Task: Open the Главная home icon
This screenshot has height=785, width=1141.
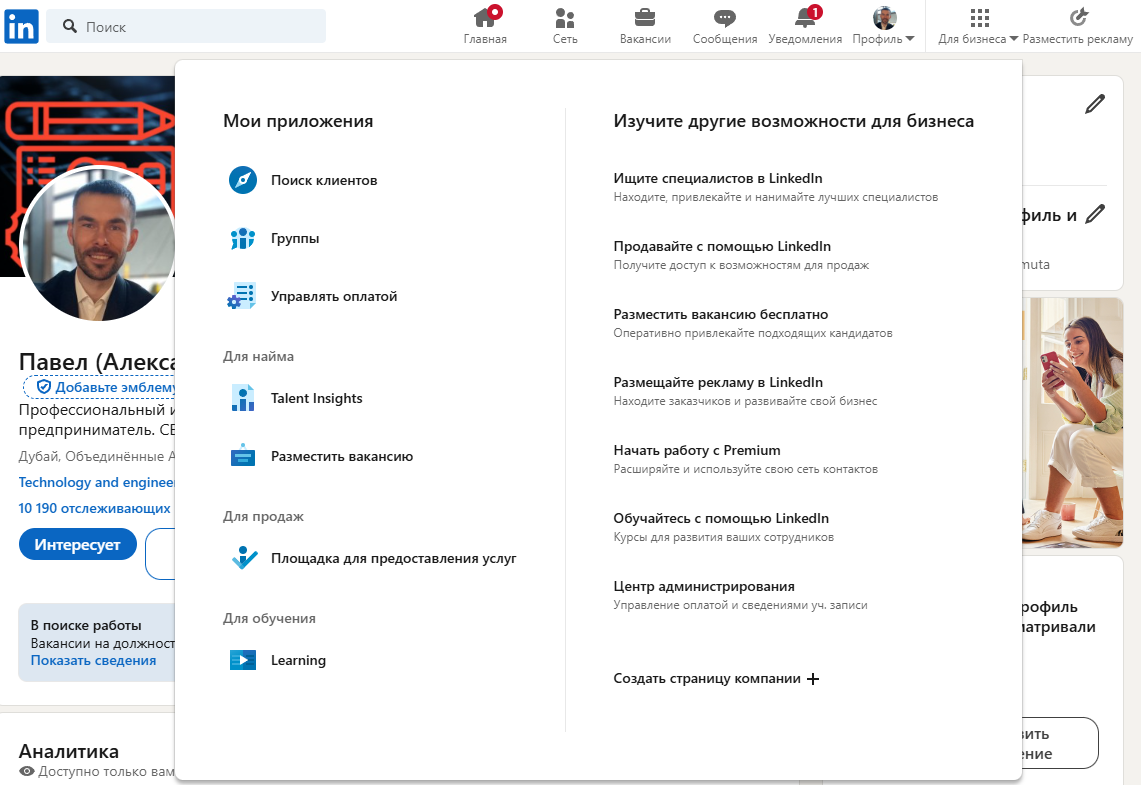Action: 485,17
